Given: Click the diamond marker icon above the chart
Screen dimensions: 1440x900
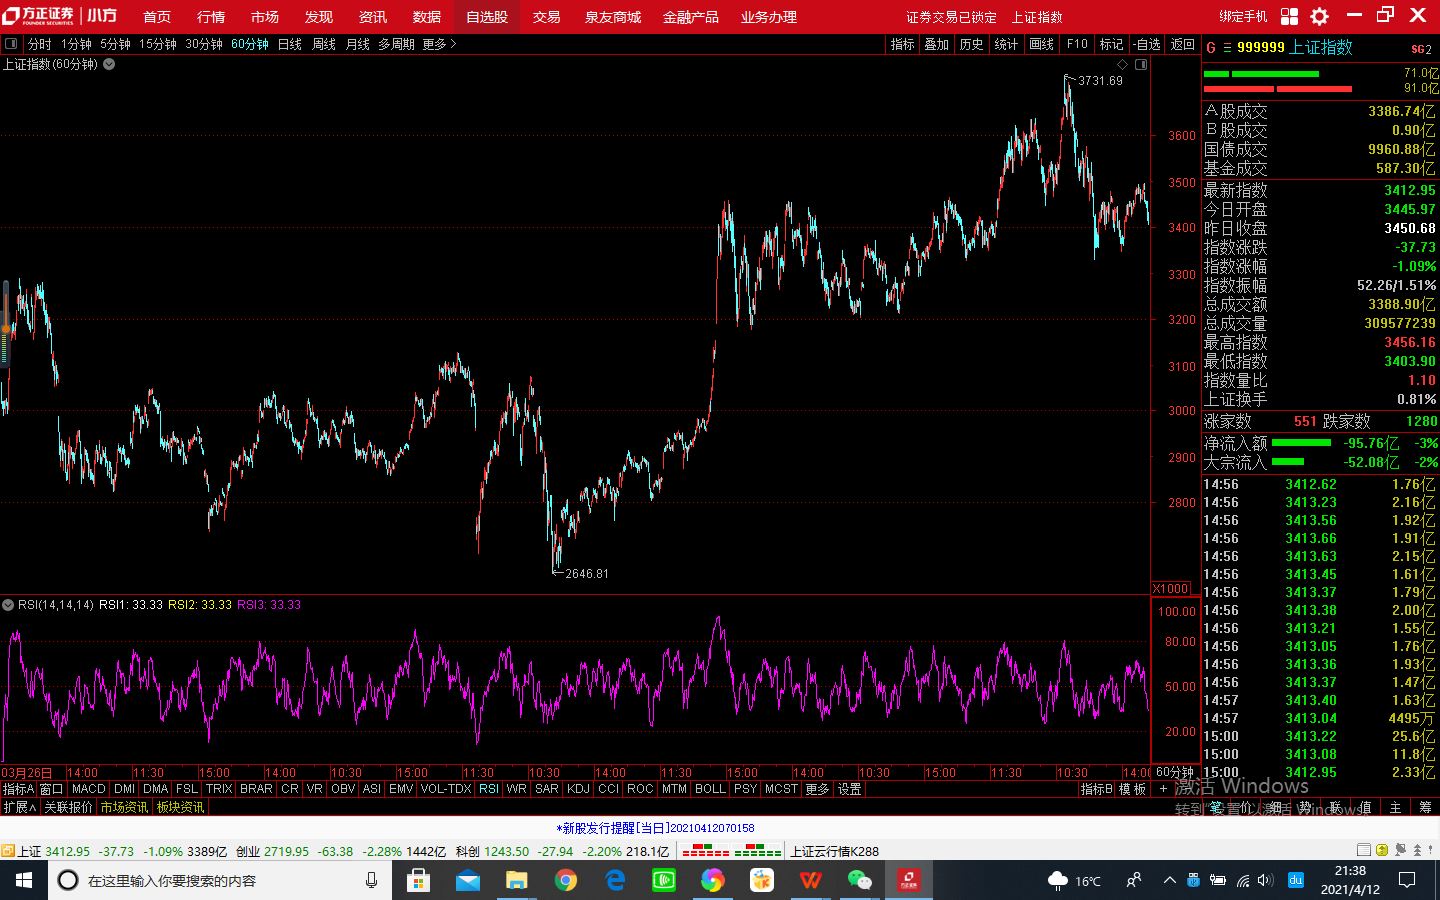Looking at the screenshot, I should [x=1122, y=64].
